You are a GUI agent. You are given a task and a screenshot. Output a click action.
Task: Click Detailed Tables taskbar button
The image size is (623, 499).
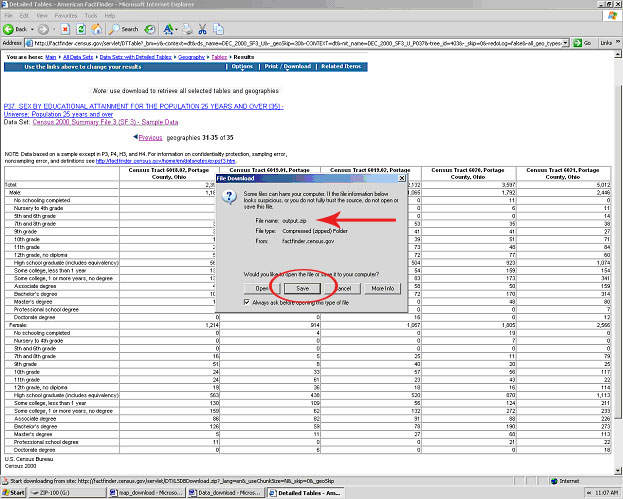tap(305, 493)
